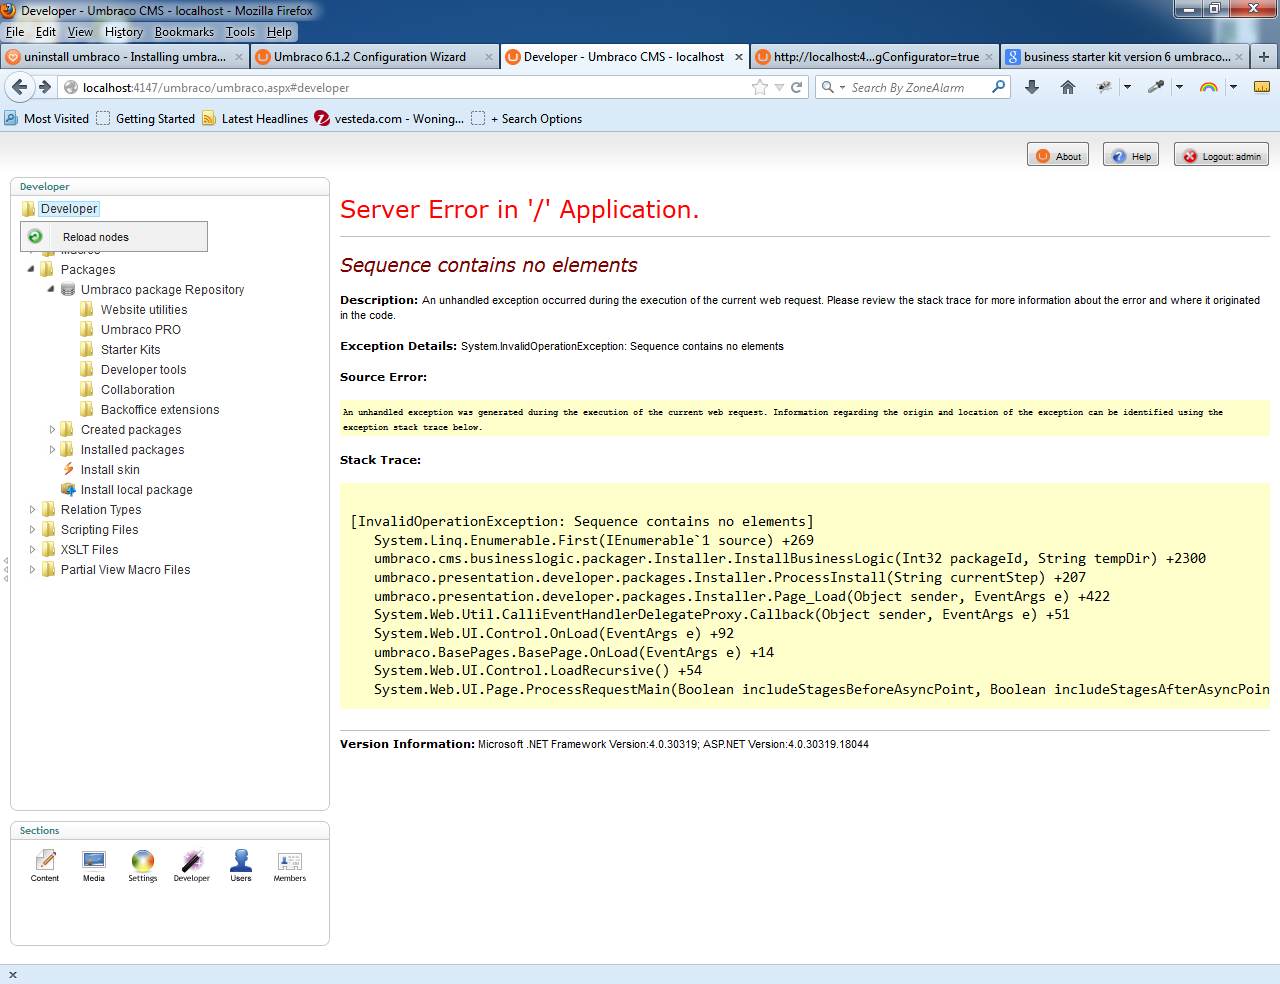Open the URL history dropdown arrow
Screen dimensions: 1280x984
pos(779,87)
